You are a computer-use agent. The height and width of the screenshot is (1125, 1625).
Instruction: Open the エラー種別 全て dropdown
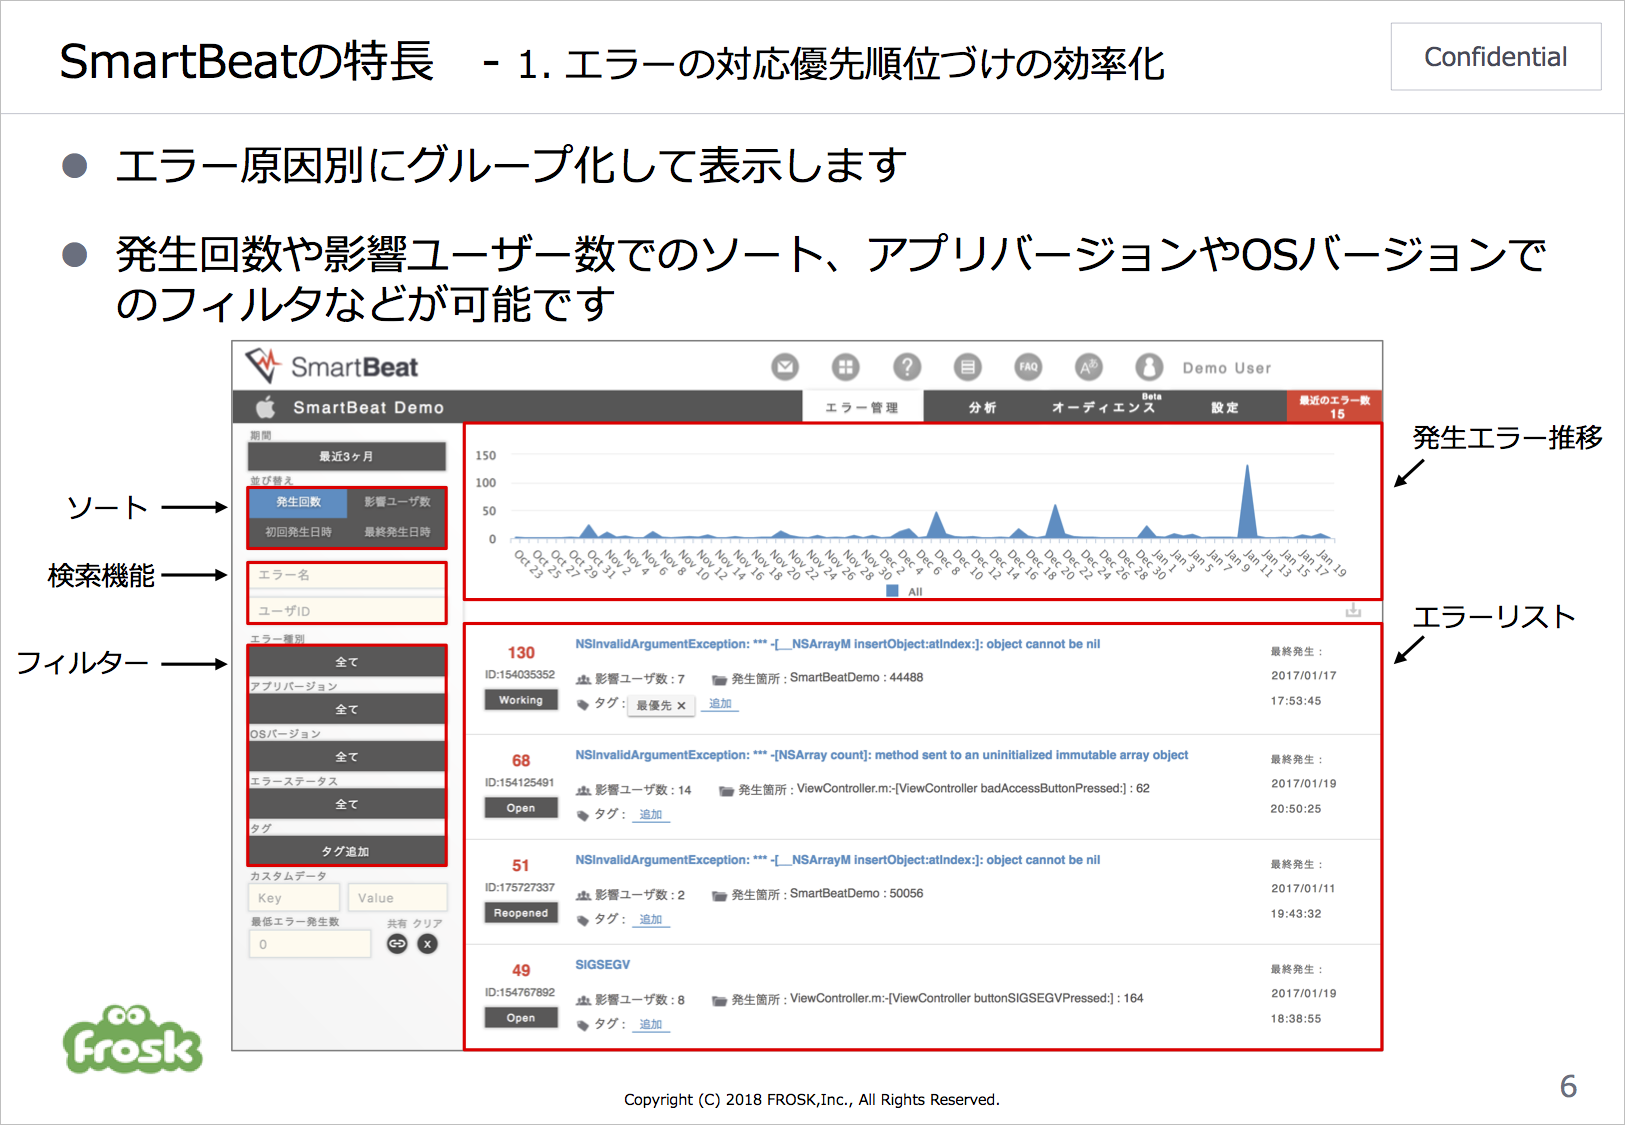[347, 662]
